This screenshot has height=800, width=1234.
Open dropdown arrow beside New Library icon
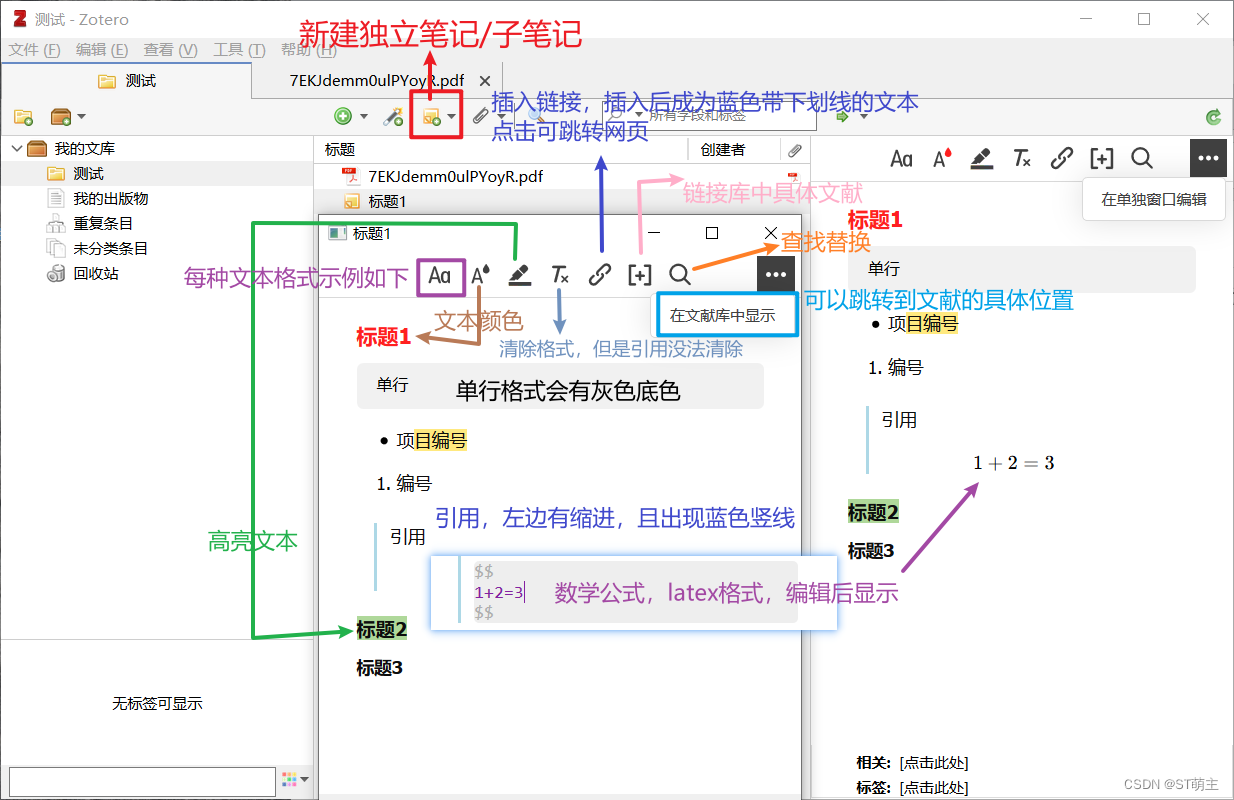pos(81,117)
